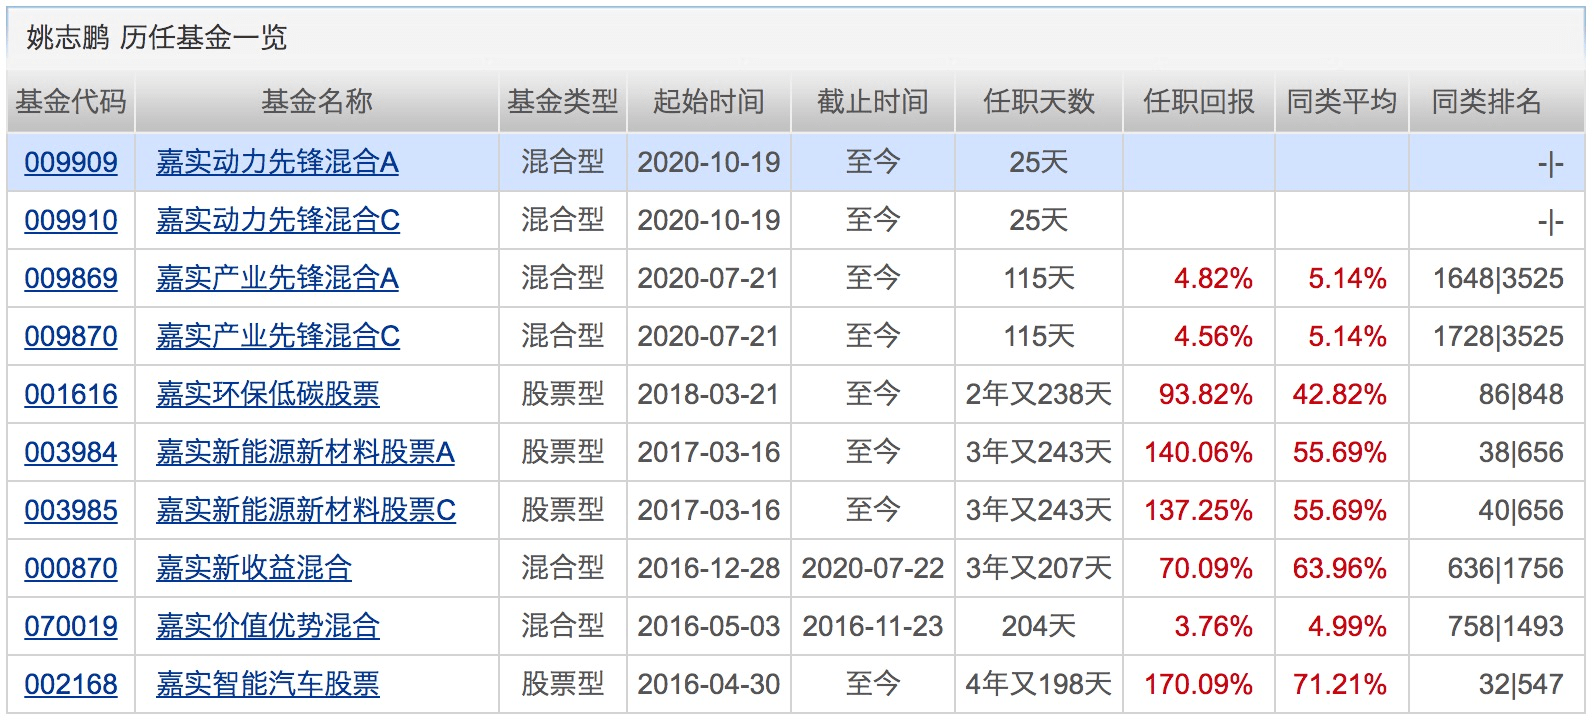Open fund code link 002168
The width and height of the screenshot is (1594, 728).
tap(71, 684)
